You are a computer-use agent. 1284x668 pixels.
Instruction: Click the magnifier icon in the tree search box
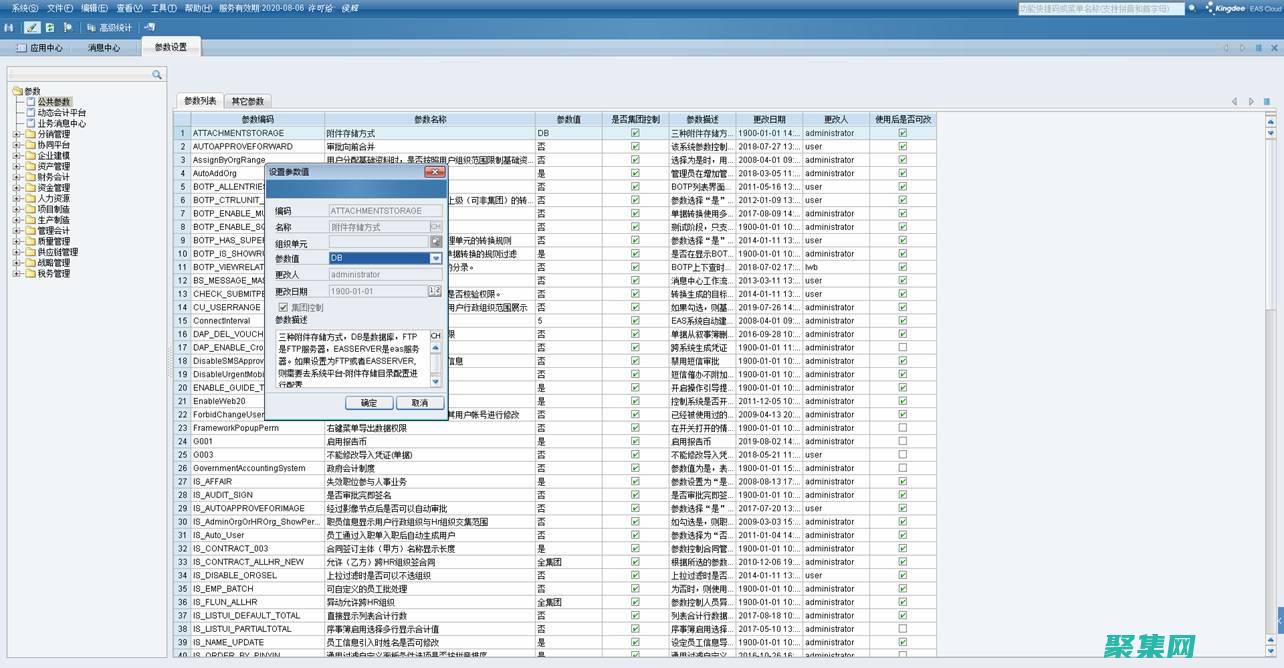(x=157, y=75)
